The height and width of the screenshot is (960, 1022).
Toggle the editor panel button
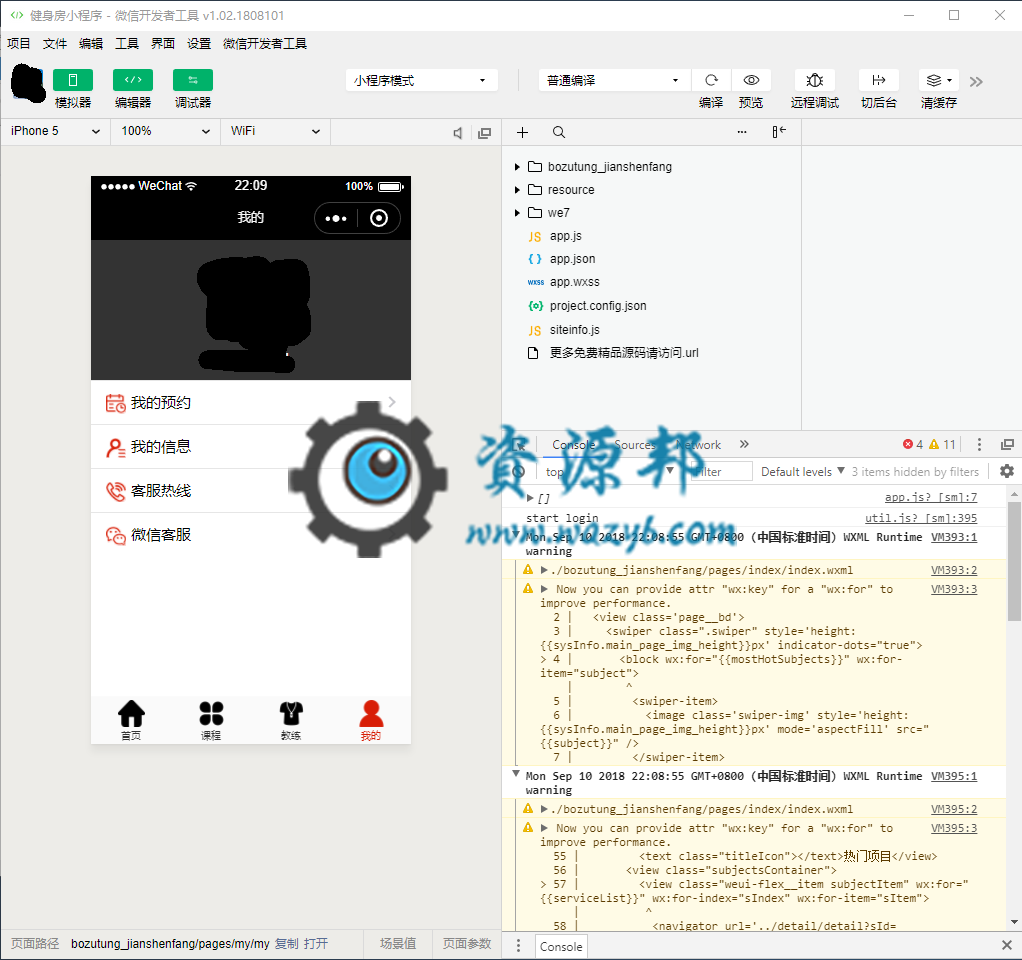click(x=132, y=80)
